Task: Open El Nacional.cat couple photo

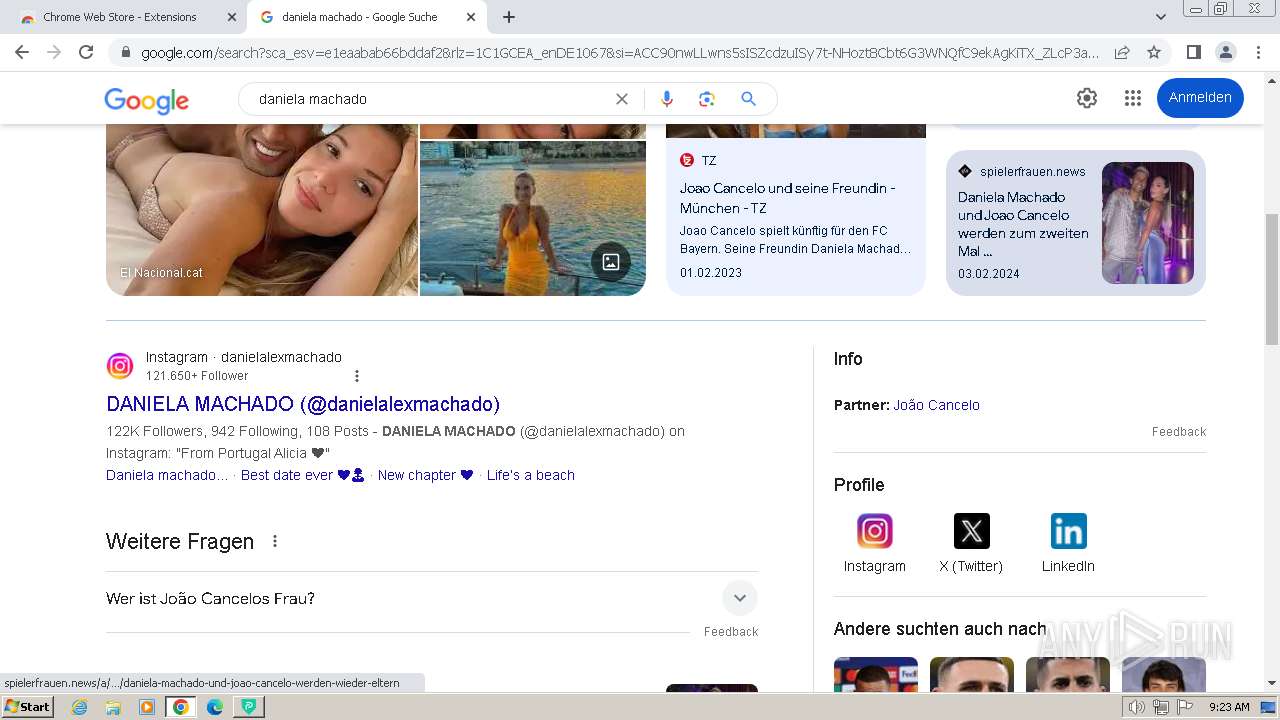Action: [x=262, y=210]
